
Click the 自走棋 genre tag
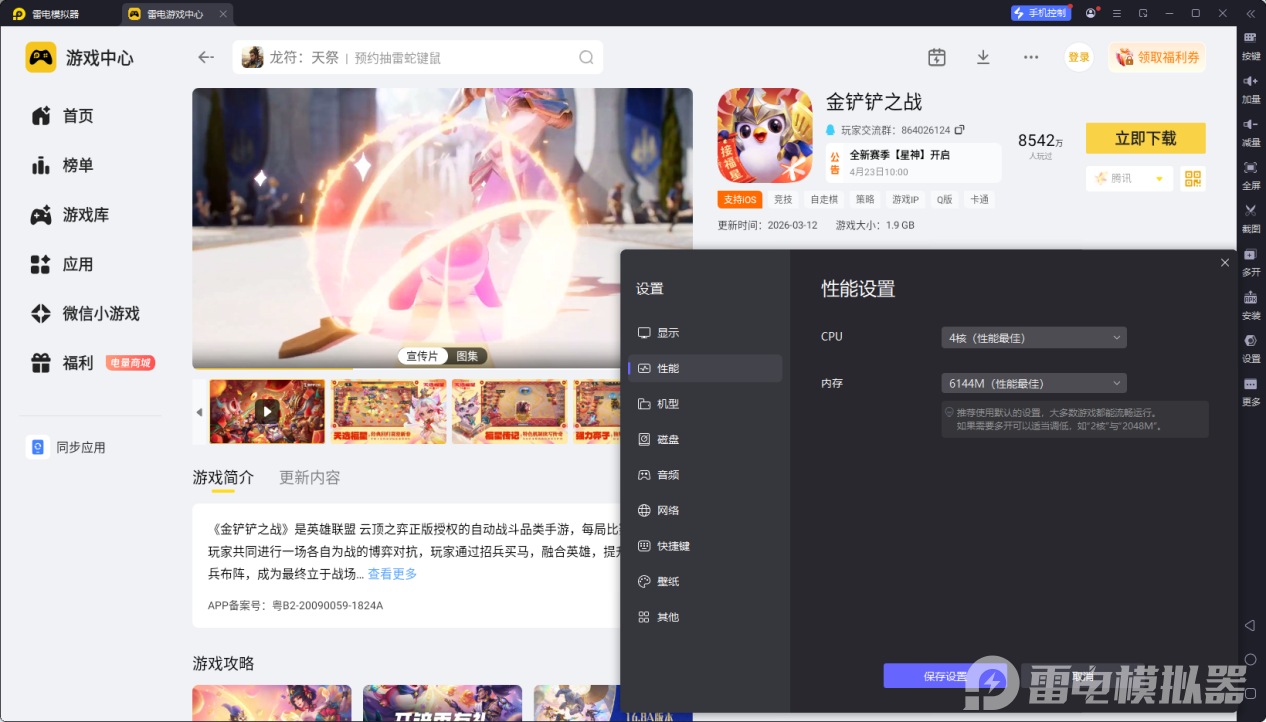(824, 199)
